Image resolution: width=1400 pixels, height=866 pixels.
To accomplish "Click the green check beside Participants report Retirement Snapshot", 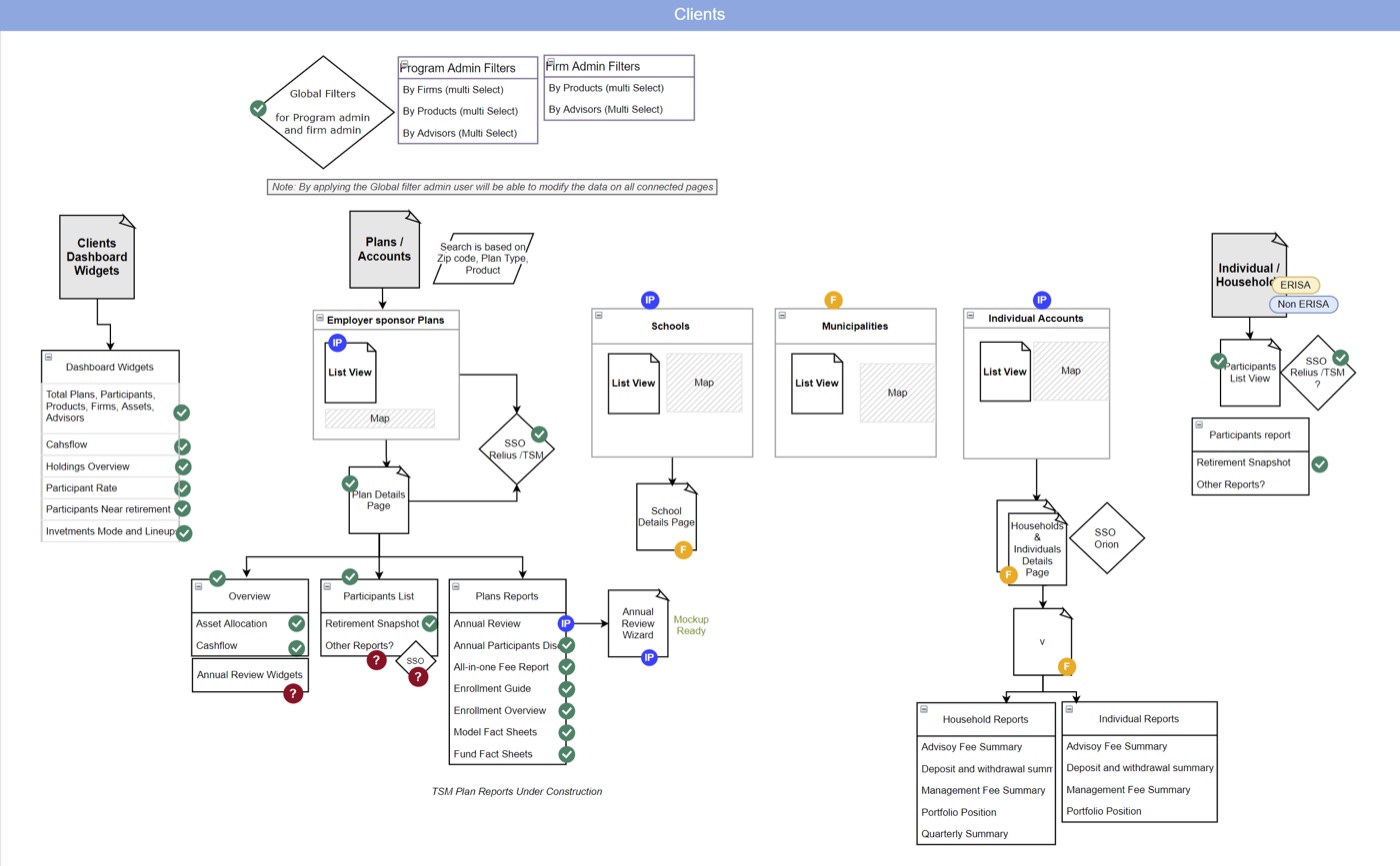I will [x=1319, y=464].
